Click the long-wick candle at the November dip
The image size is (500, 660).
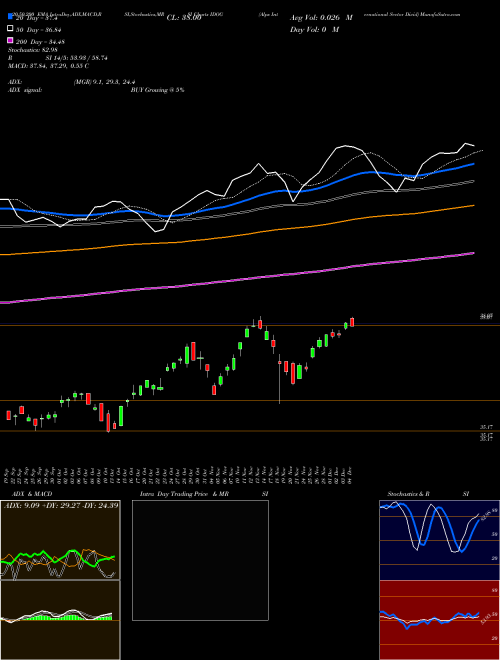coord(279,379)
